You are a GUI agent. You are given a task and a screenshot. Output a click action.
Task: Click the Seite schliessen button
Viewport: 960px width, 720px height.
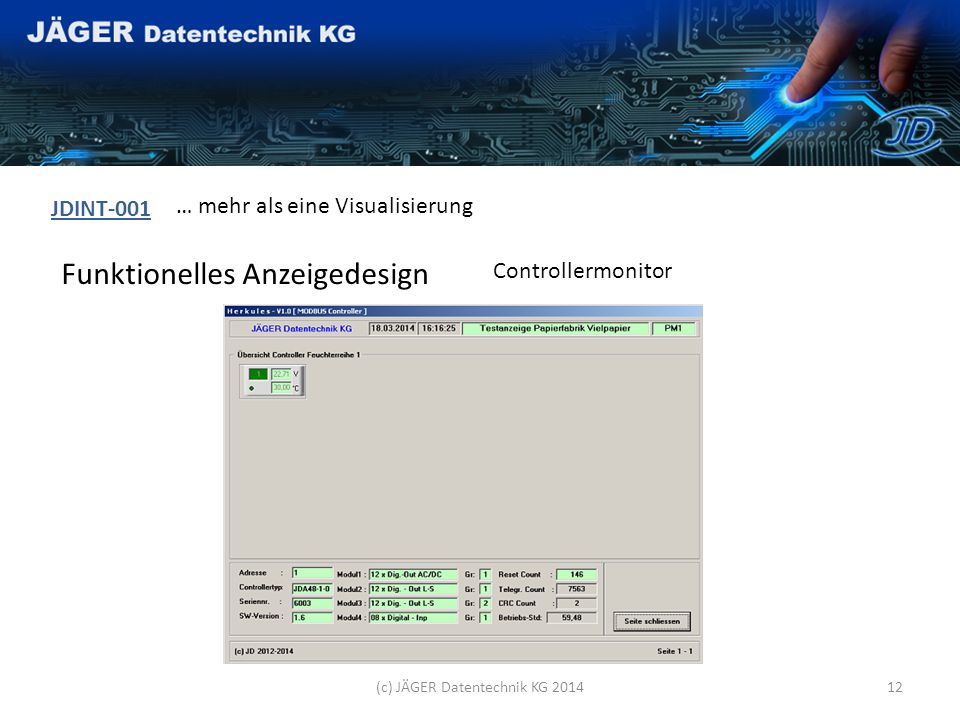pyautogui.click(x=652, y=621)
